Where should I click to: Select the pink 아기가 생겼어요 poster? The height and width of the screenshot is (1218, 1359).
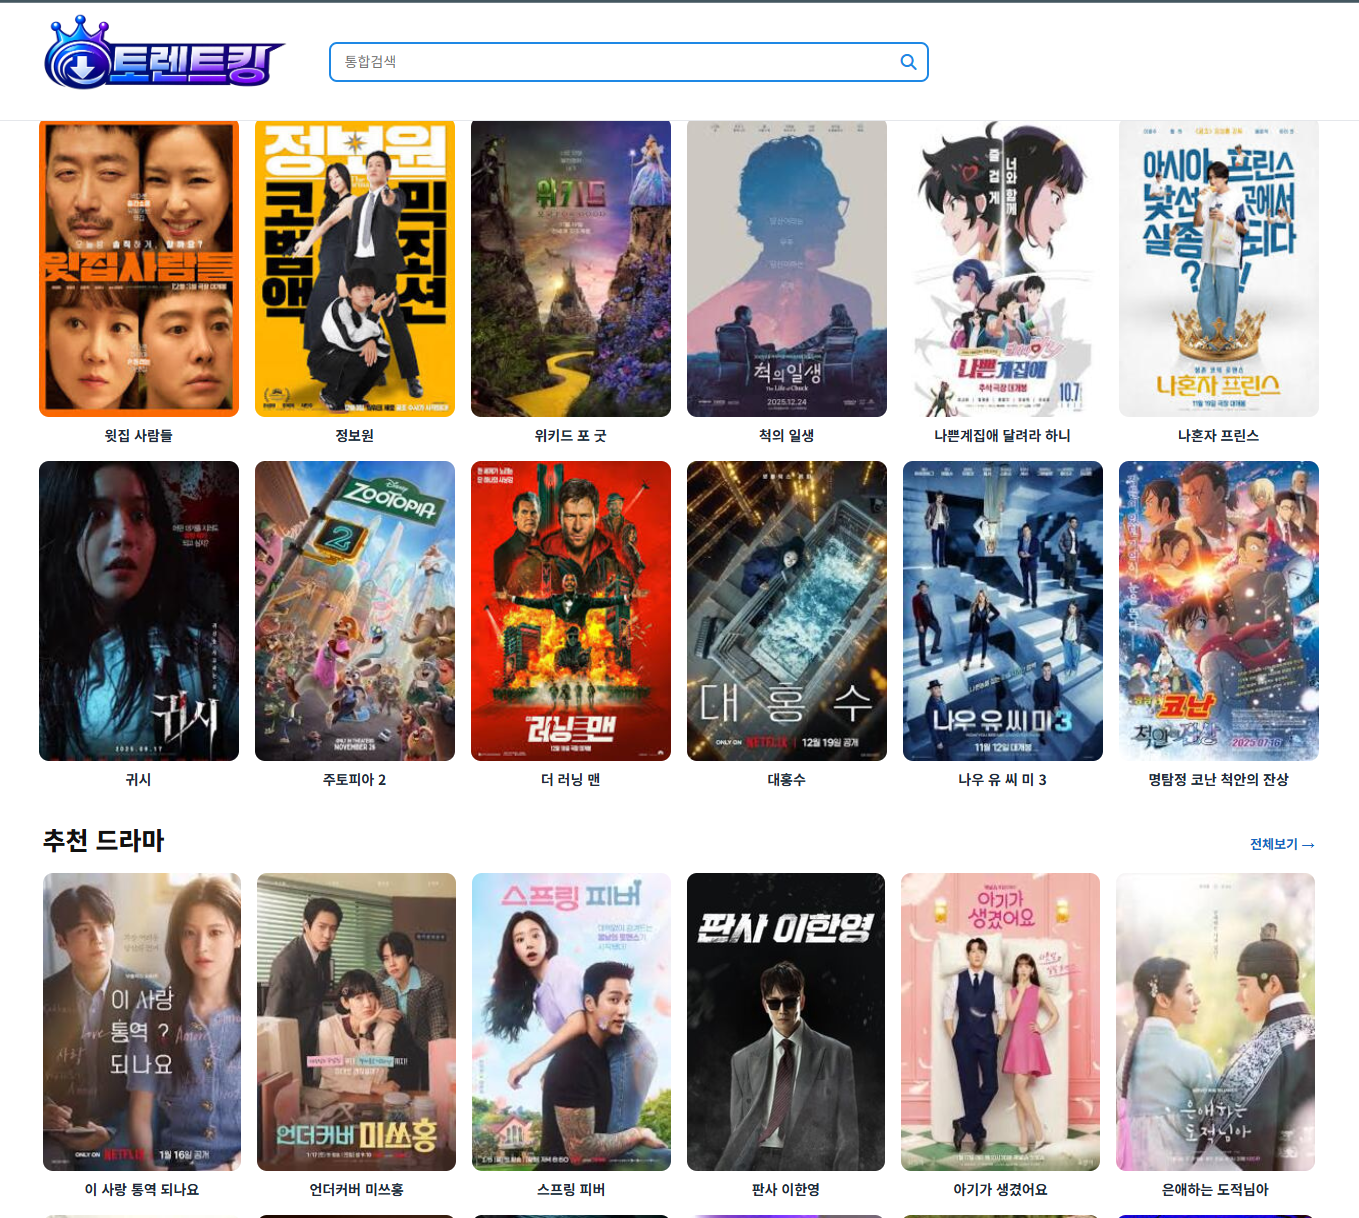[1000, 1021]
